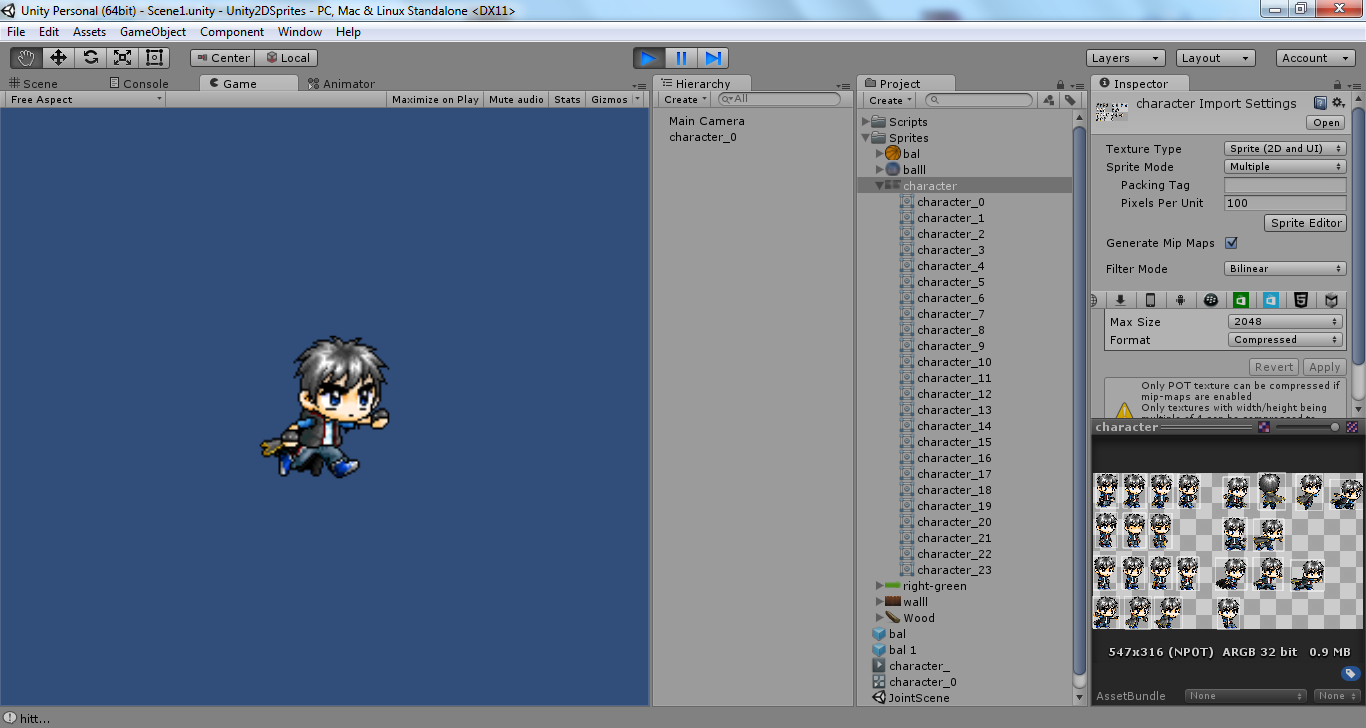Open the Layout dropdown

click(x=1215, y=58)
